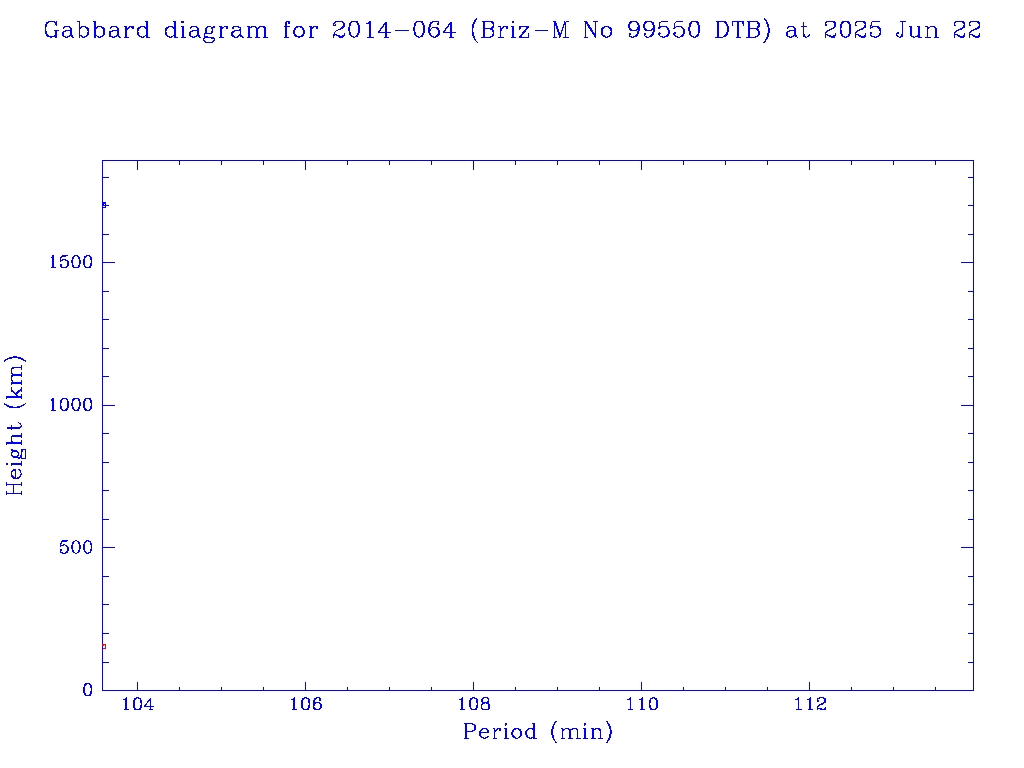Click the 104 tick label on period axis

137,705
